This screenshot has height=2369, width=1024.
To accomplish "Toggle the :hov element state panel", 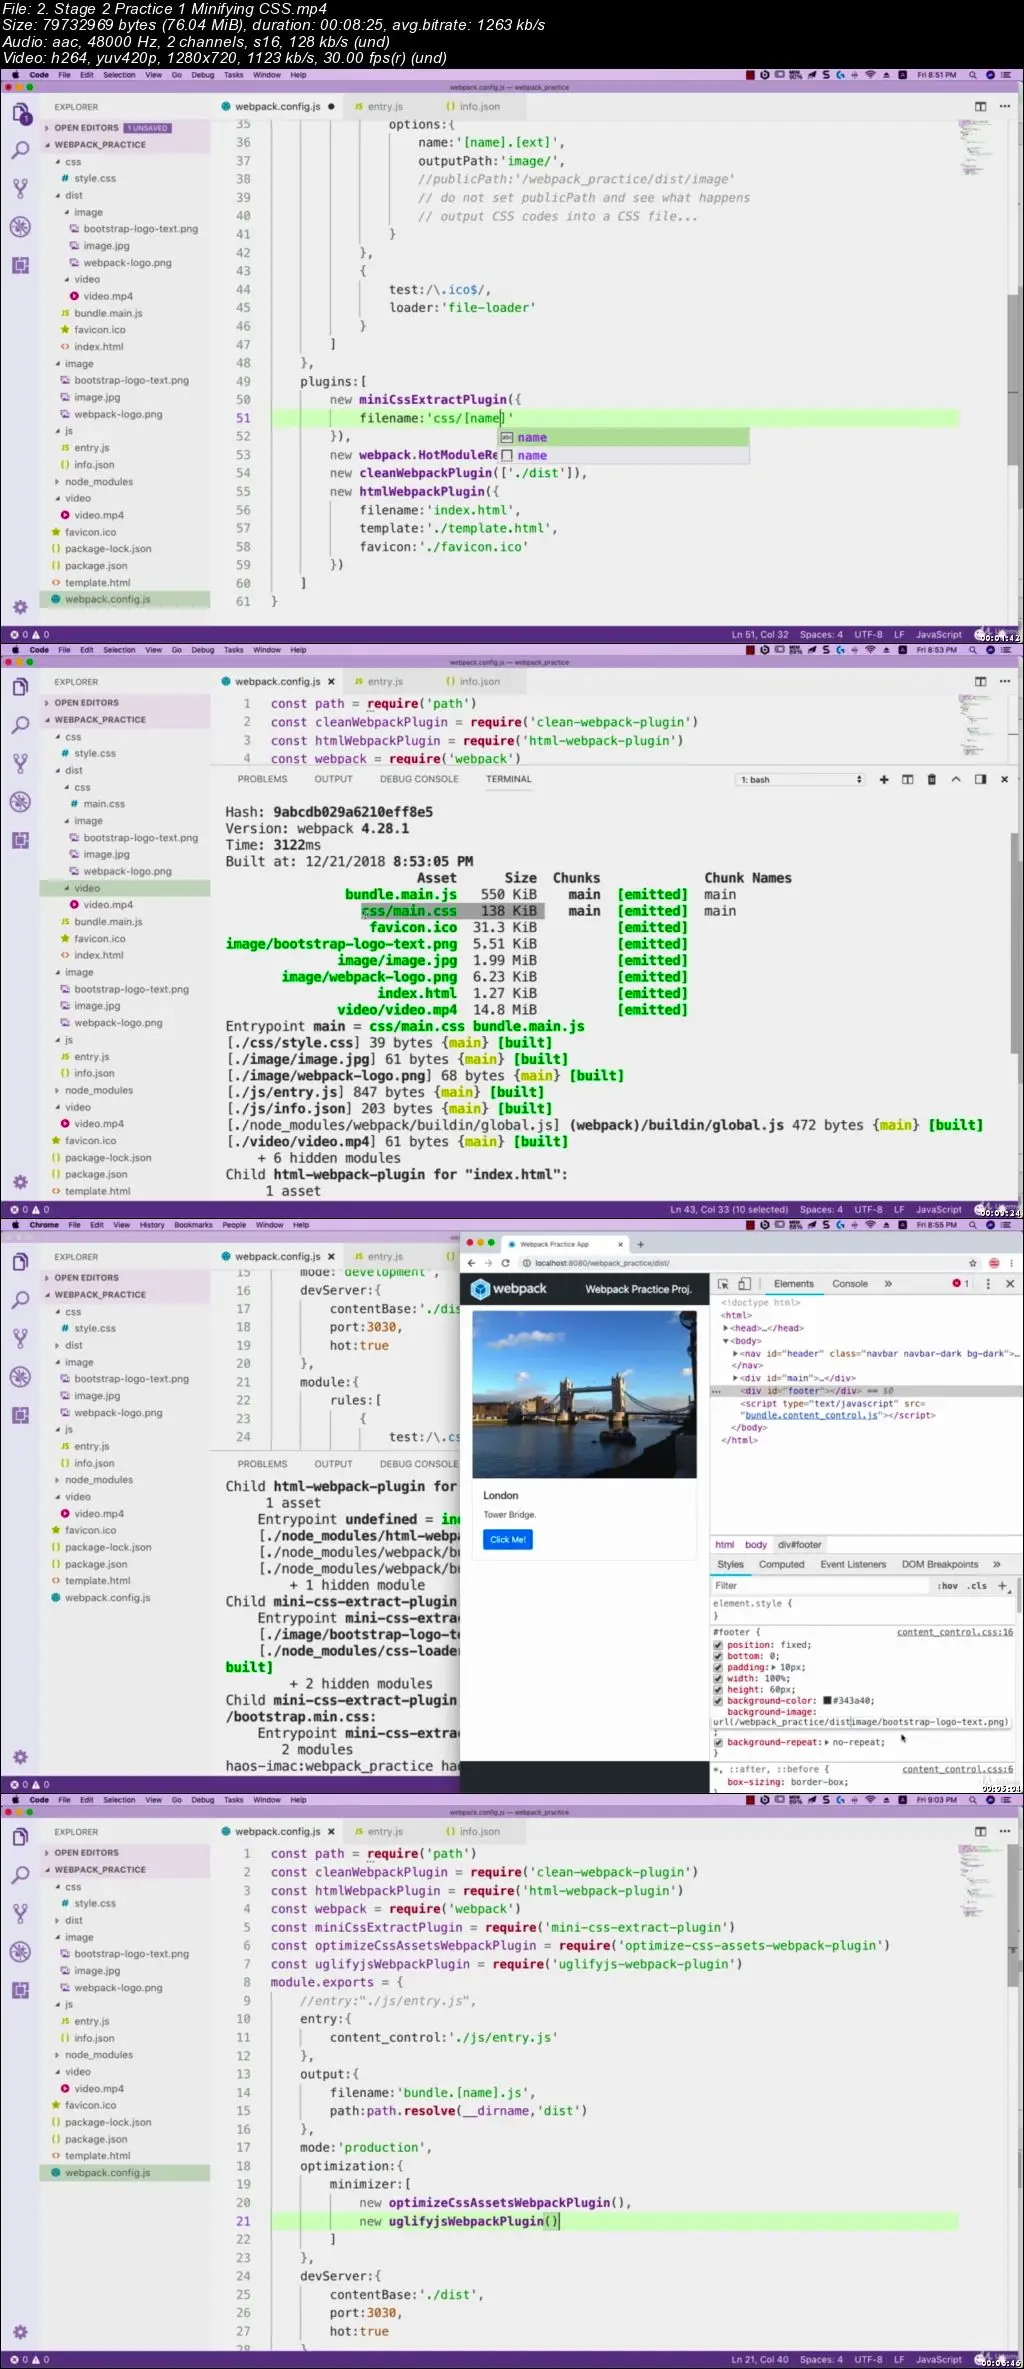I will 947,1585.
